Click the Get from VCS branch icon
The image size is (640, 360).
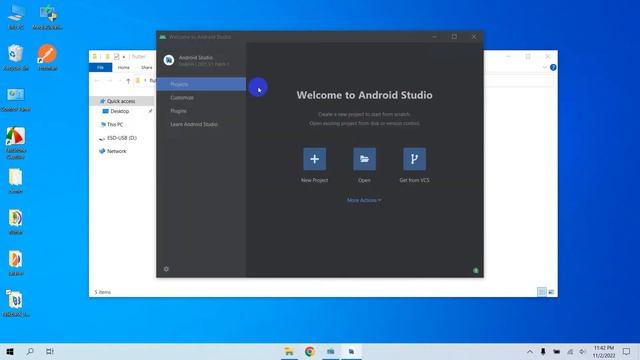[414, 159]
